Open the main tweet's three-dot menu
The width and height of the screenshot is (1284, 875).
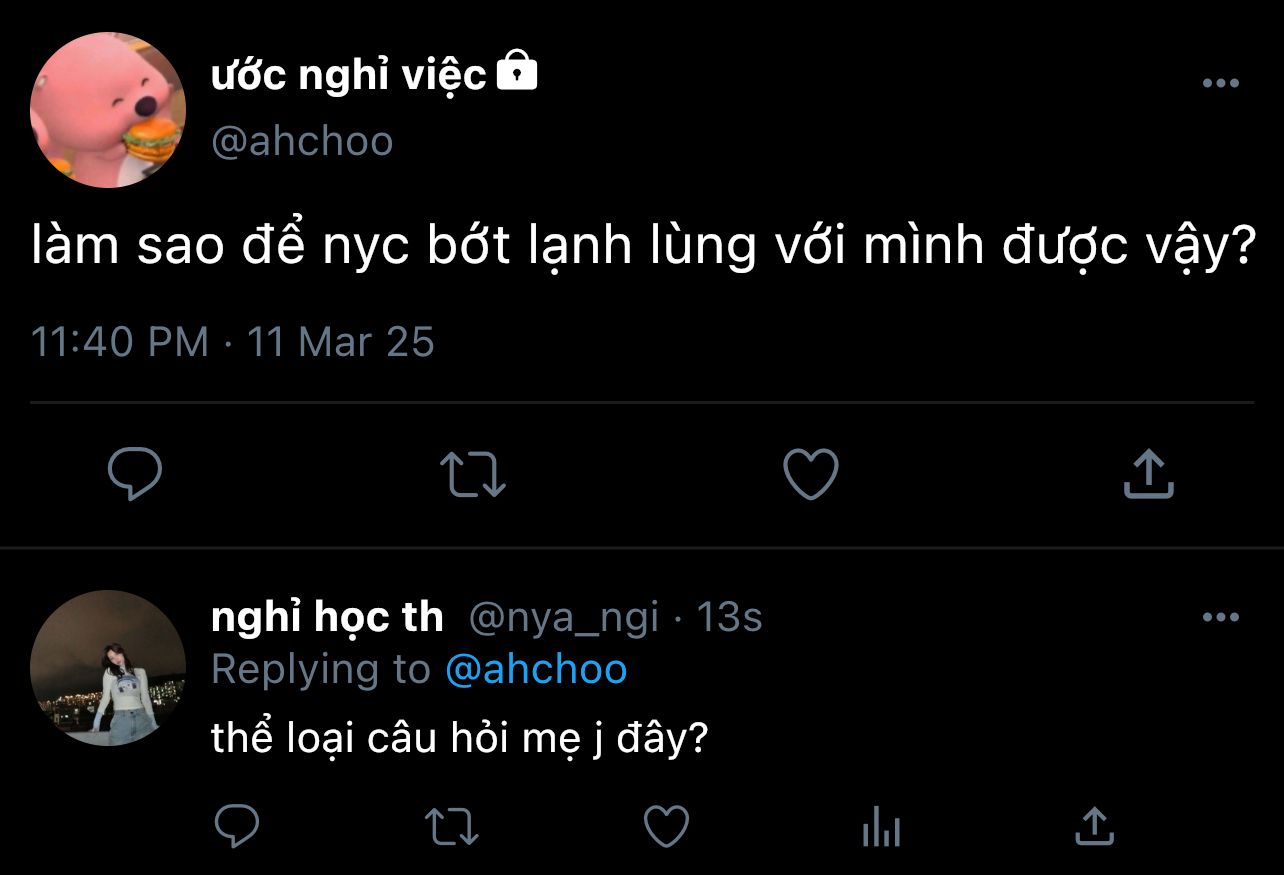tap(1220, 83)
